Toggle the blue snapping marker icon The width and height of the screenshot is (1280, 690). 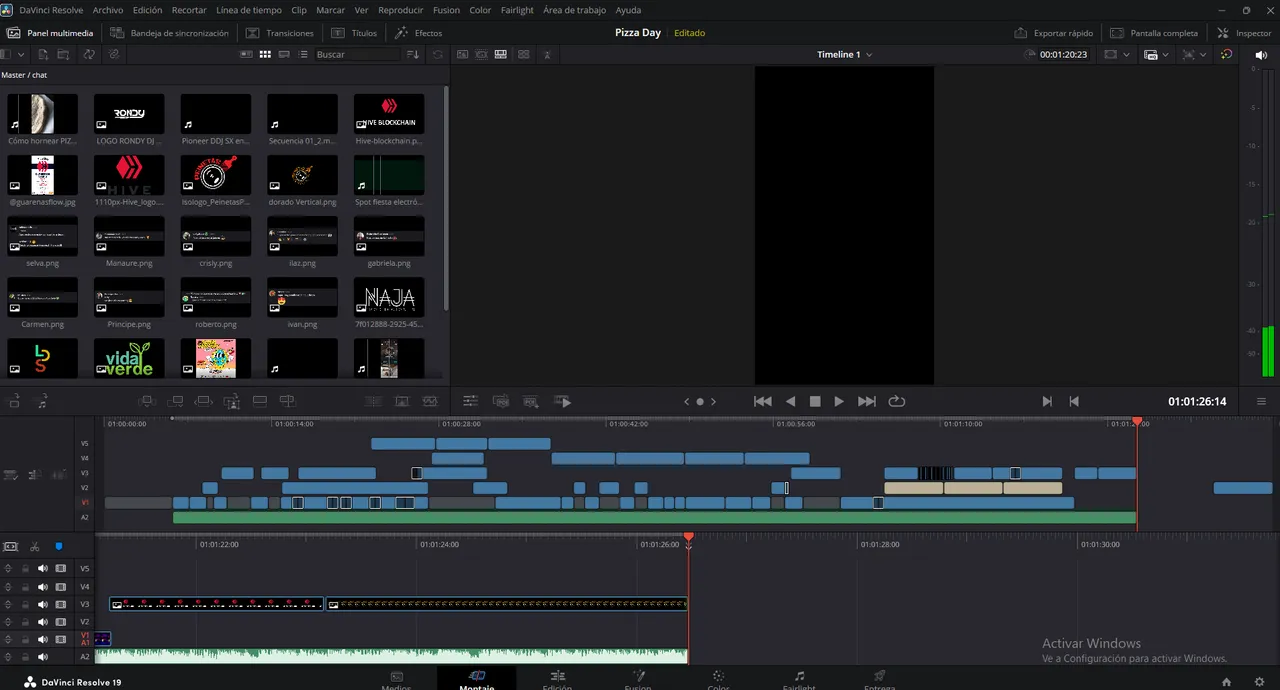coord(59,546)
